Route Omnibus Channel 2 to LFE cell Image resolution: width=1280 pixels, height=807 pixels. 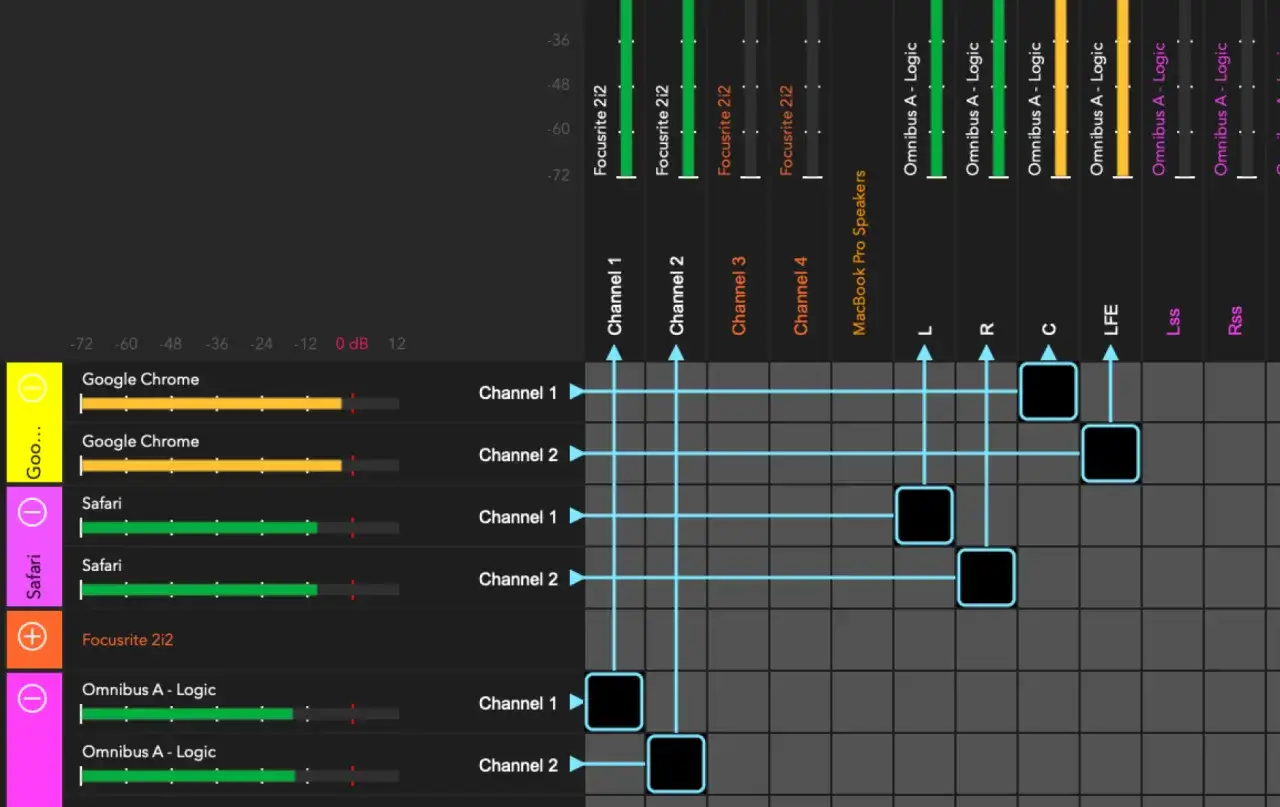pyautogui.click(x=1110, y=763)
